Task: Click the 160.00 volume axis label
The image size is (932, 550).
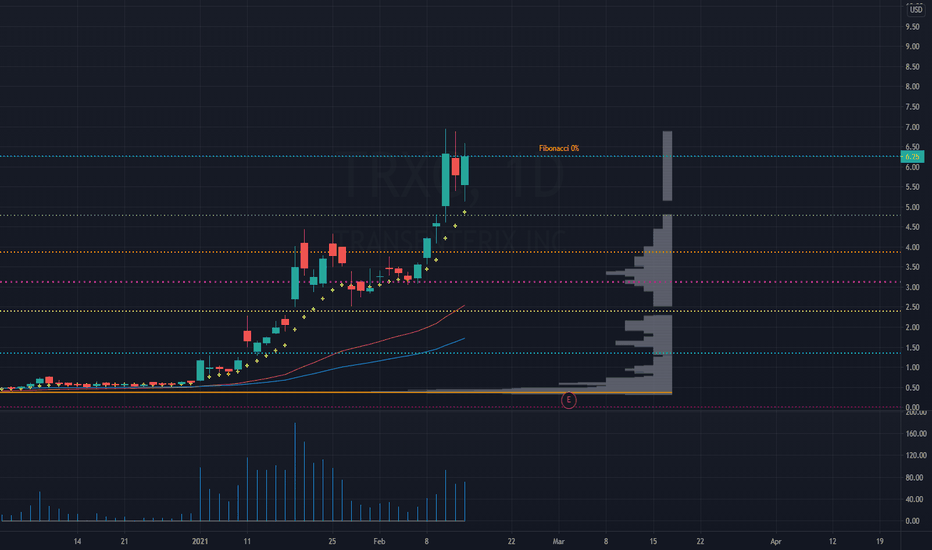Action: point(916,434)
